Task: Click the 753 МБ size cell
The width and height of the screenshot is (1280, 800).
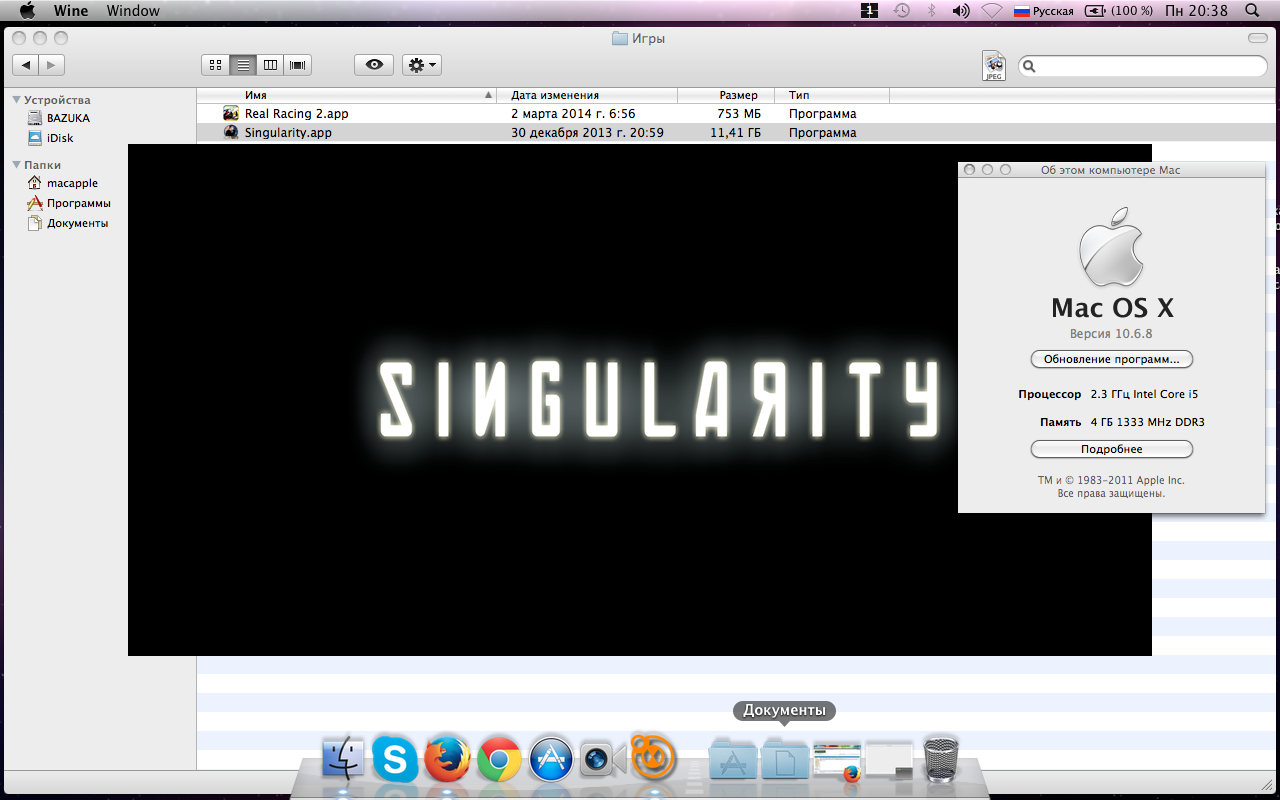Action: tap(739, 114)
